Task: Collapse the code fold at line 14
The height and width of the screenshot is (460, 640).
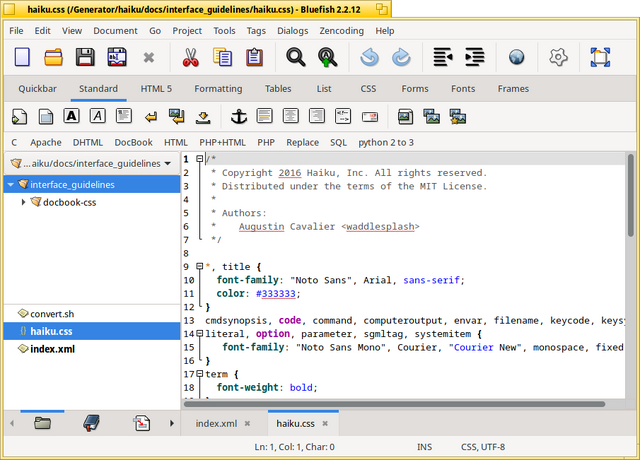Action: (x=200, y=333)
